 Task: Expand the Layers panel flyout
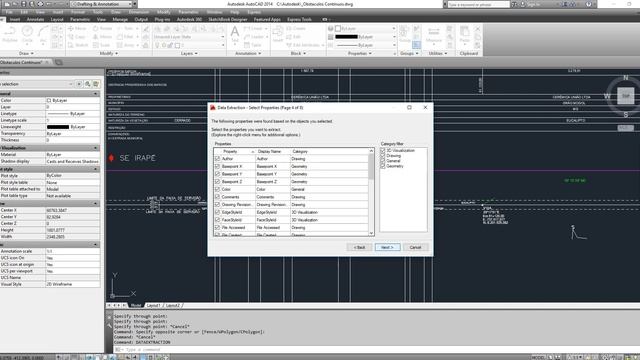(x=189, y=53)
